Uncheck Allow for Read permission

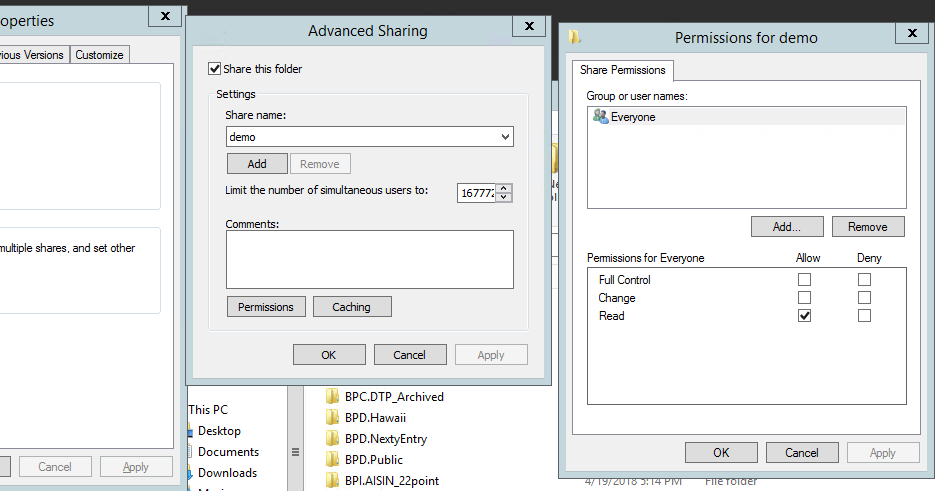(804, 316)
